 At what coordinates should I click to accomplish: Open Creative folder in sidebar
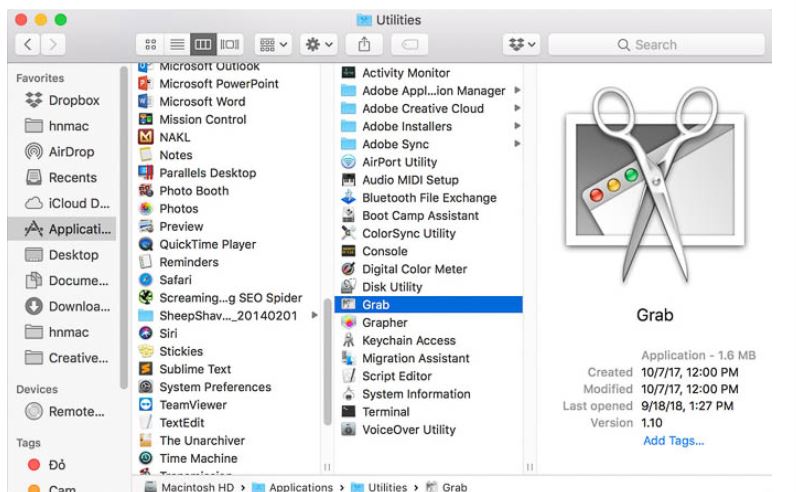[x=67, y=358]
